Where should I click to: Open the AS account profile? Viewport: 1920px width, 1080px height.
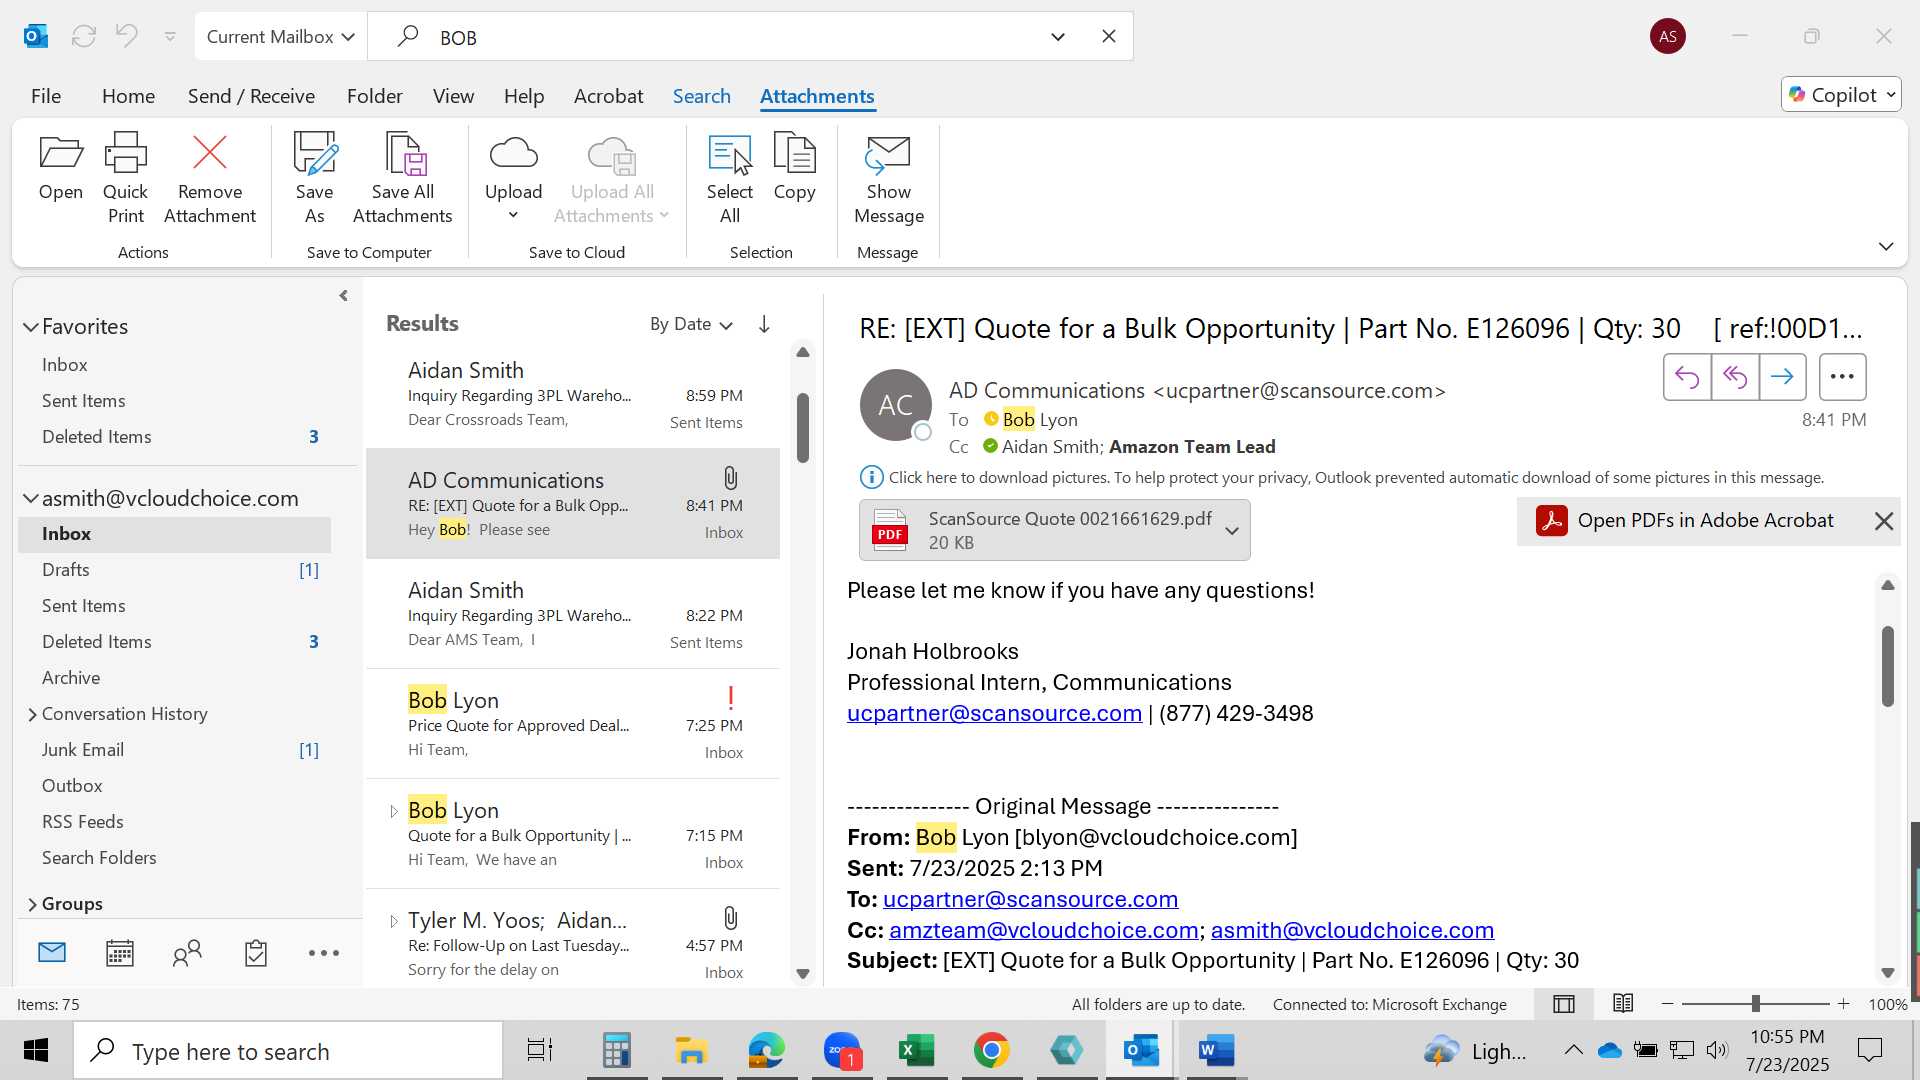coord(1668,37)
